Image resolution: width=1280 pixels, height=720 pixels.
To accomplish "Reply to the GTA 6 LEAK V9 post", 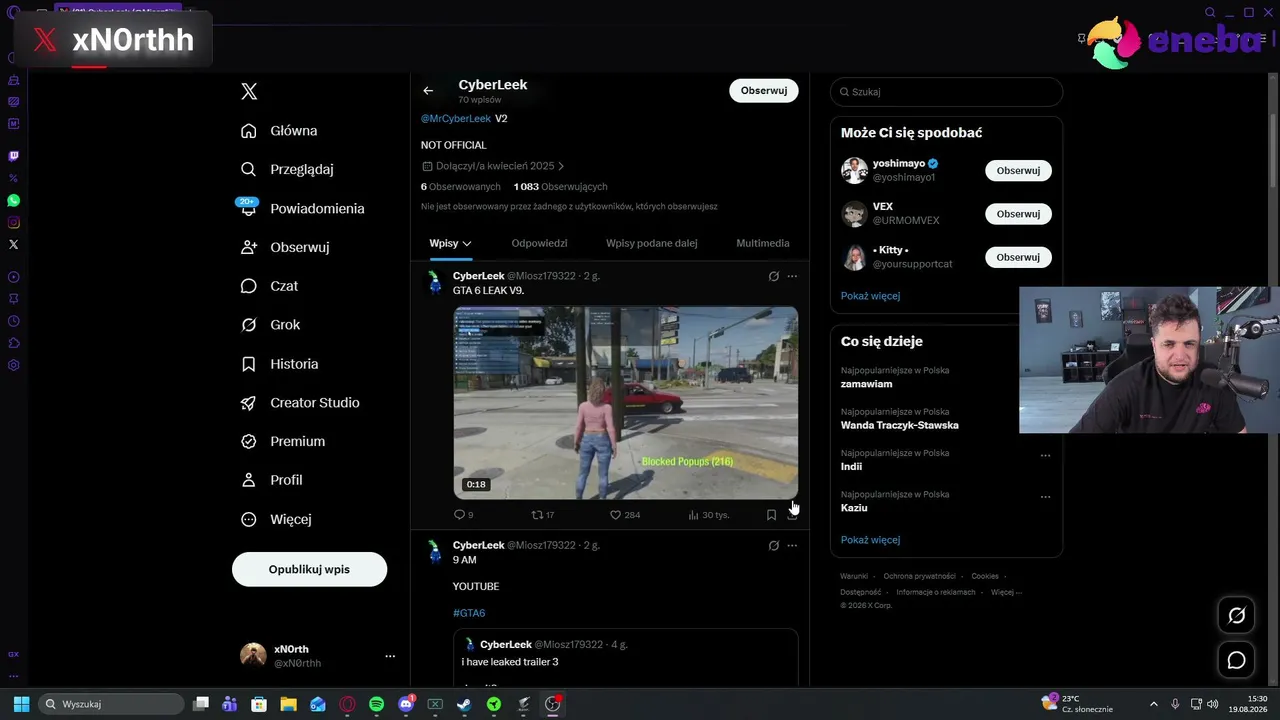I will 464,515.
